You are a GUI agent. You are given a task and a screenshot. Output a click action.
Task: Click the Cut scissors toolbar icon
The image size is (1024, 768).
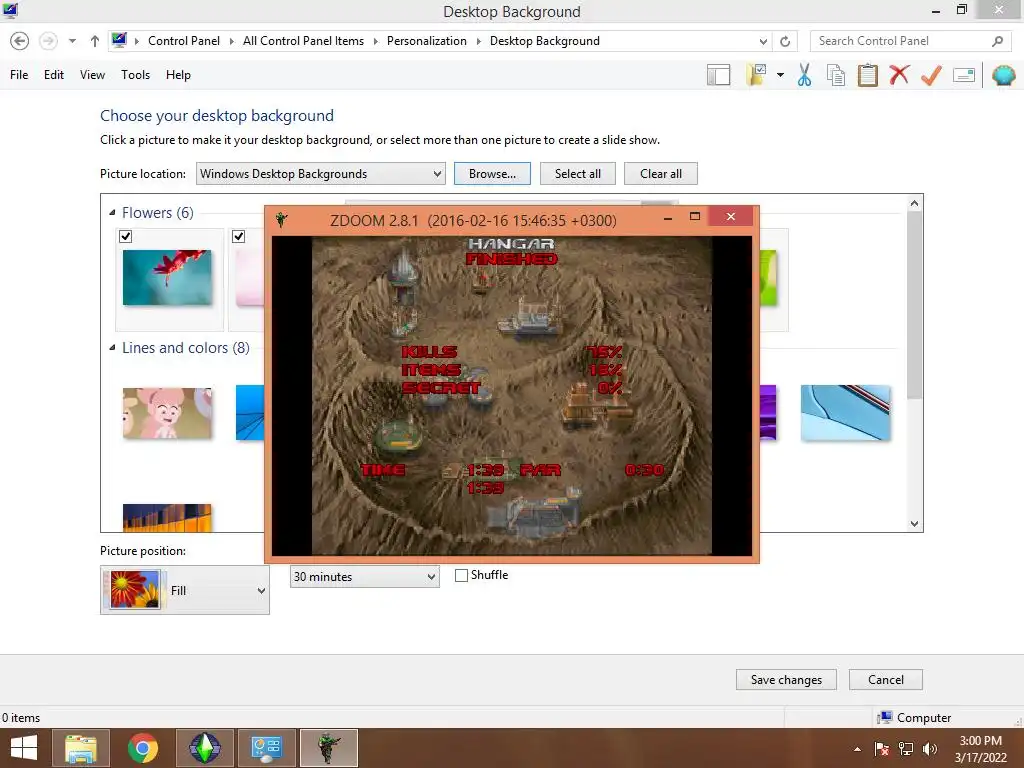[804, 75]
